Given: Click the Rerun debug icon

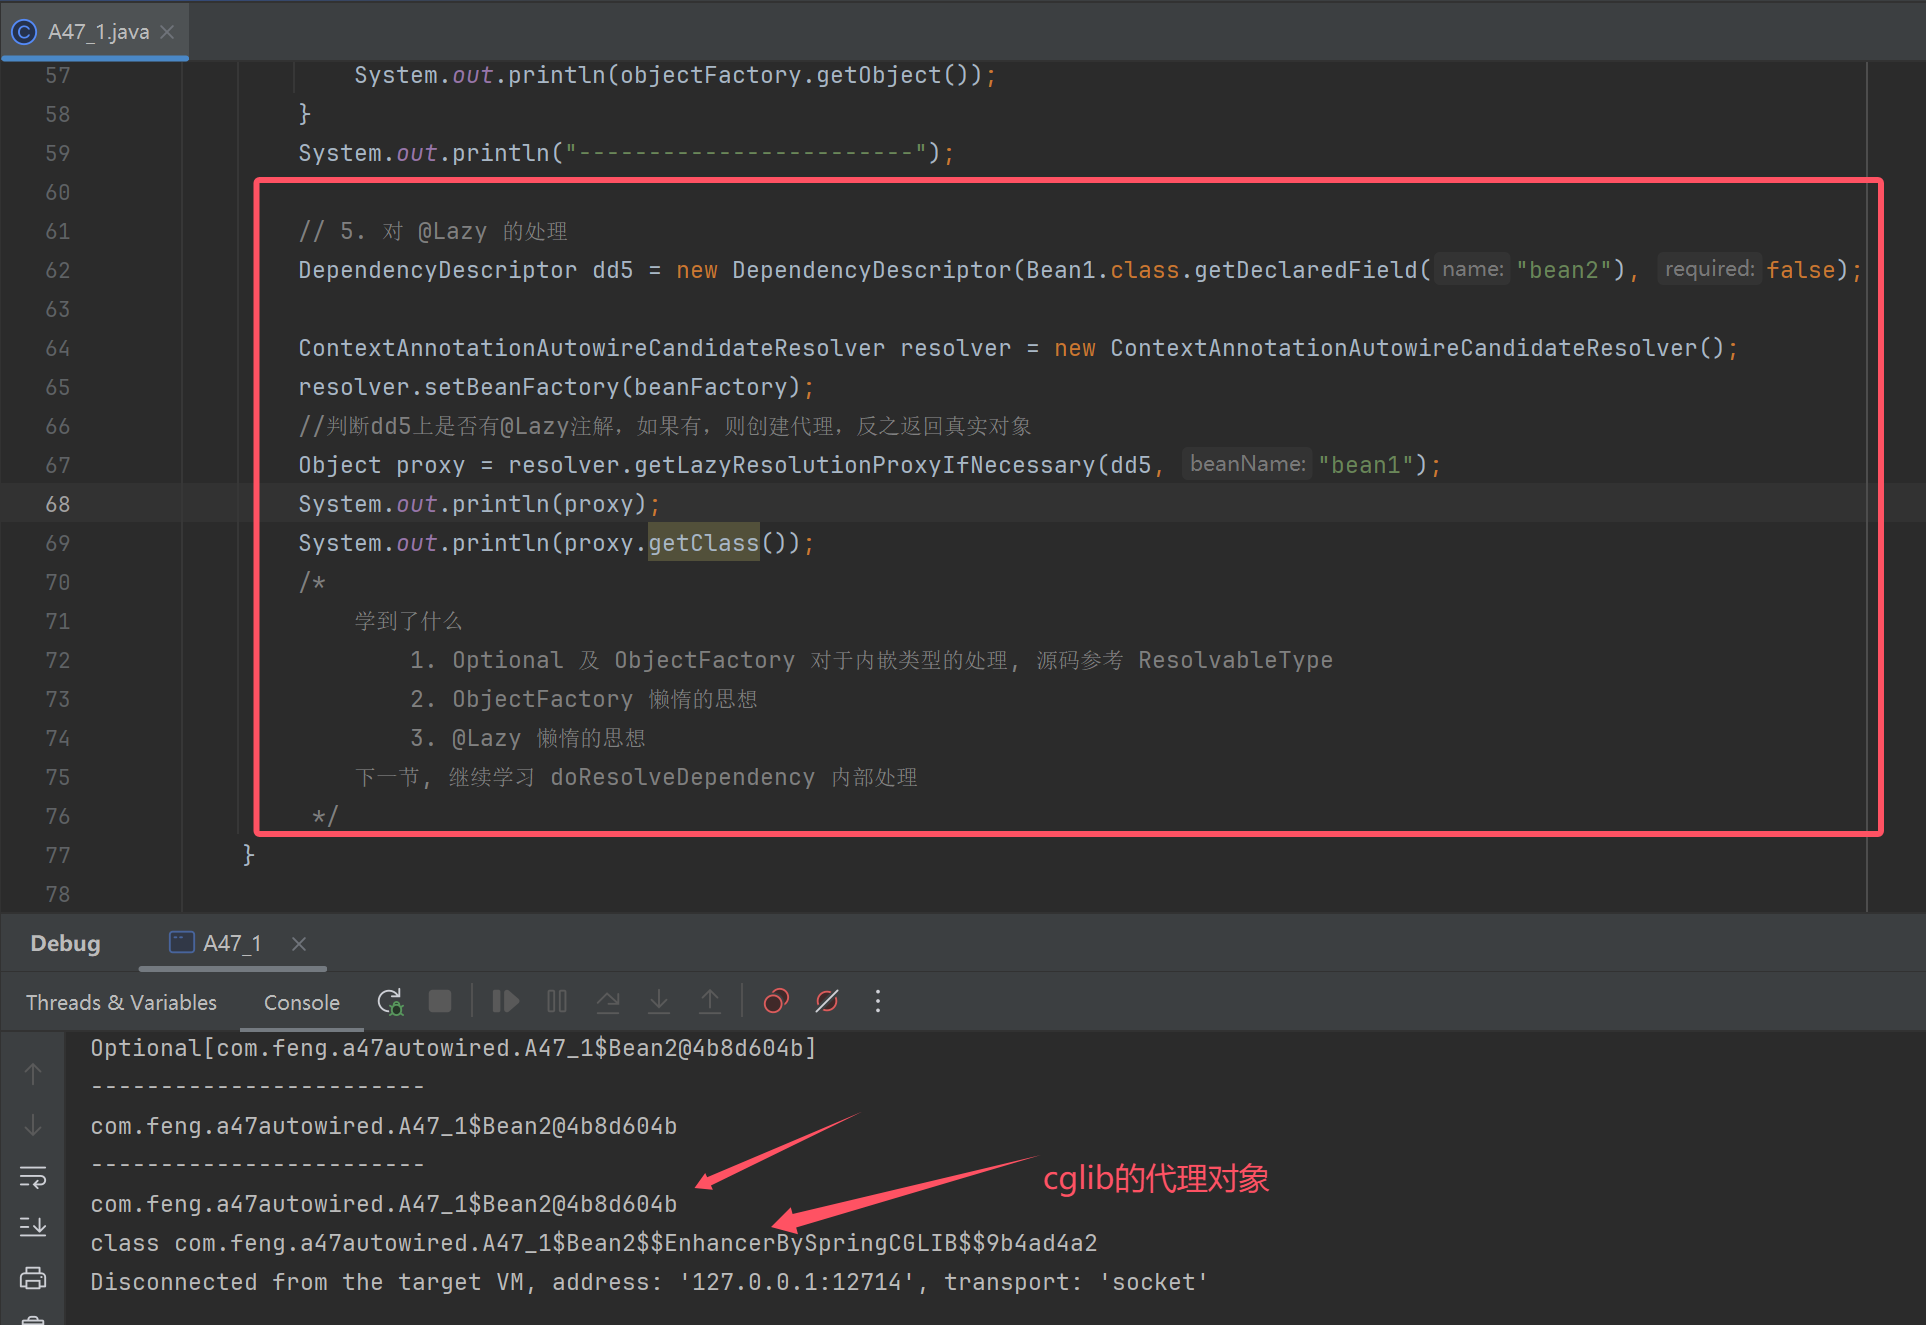Looking at the screenshot, I should coord(390,1002).
